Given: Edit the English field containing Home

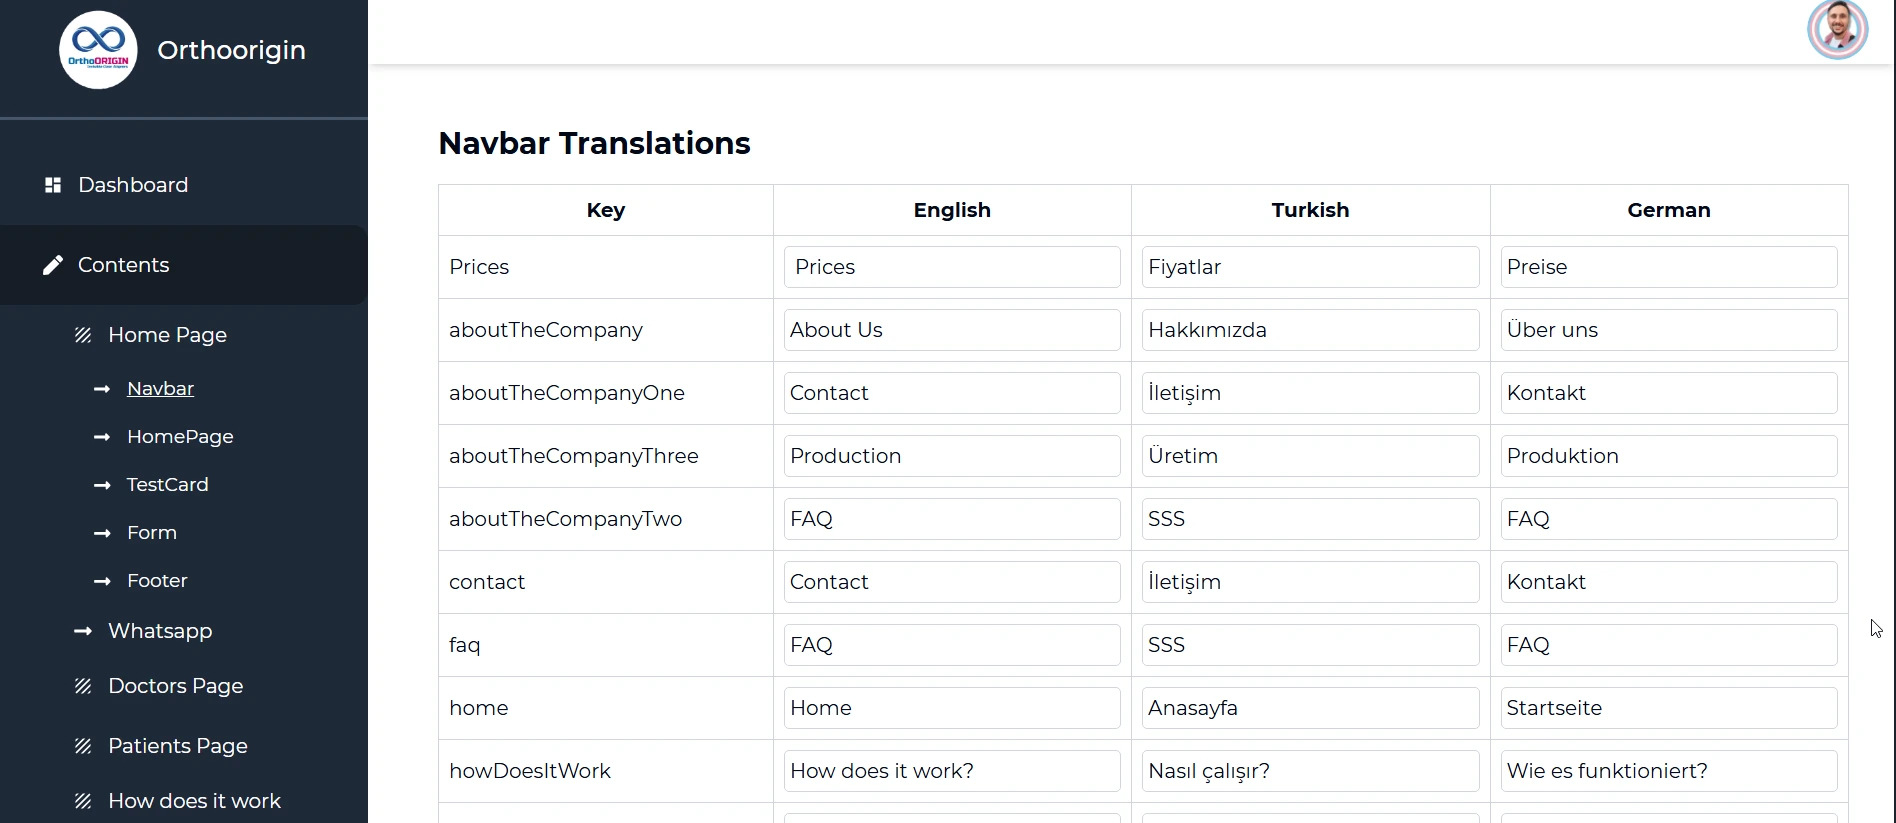Looking at the screenshot, I should pyautogui.click(x=952, y=708).
